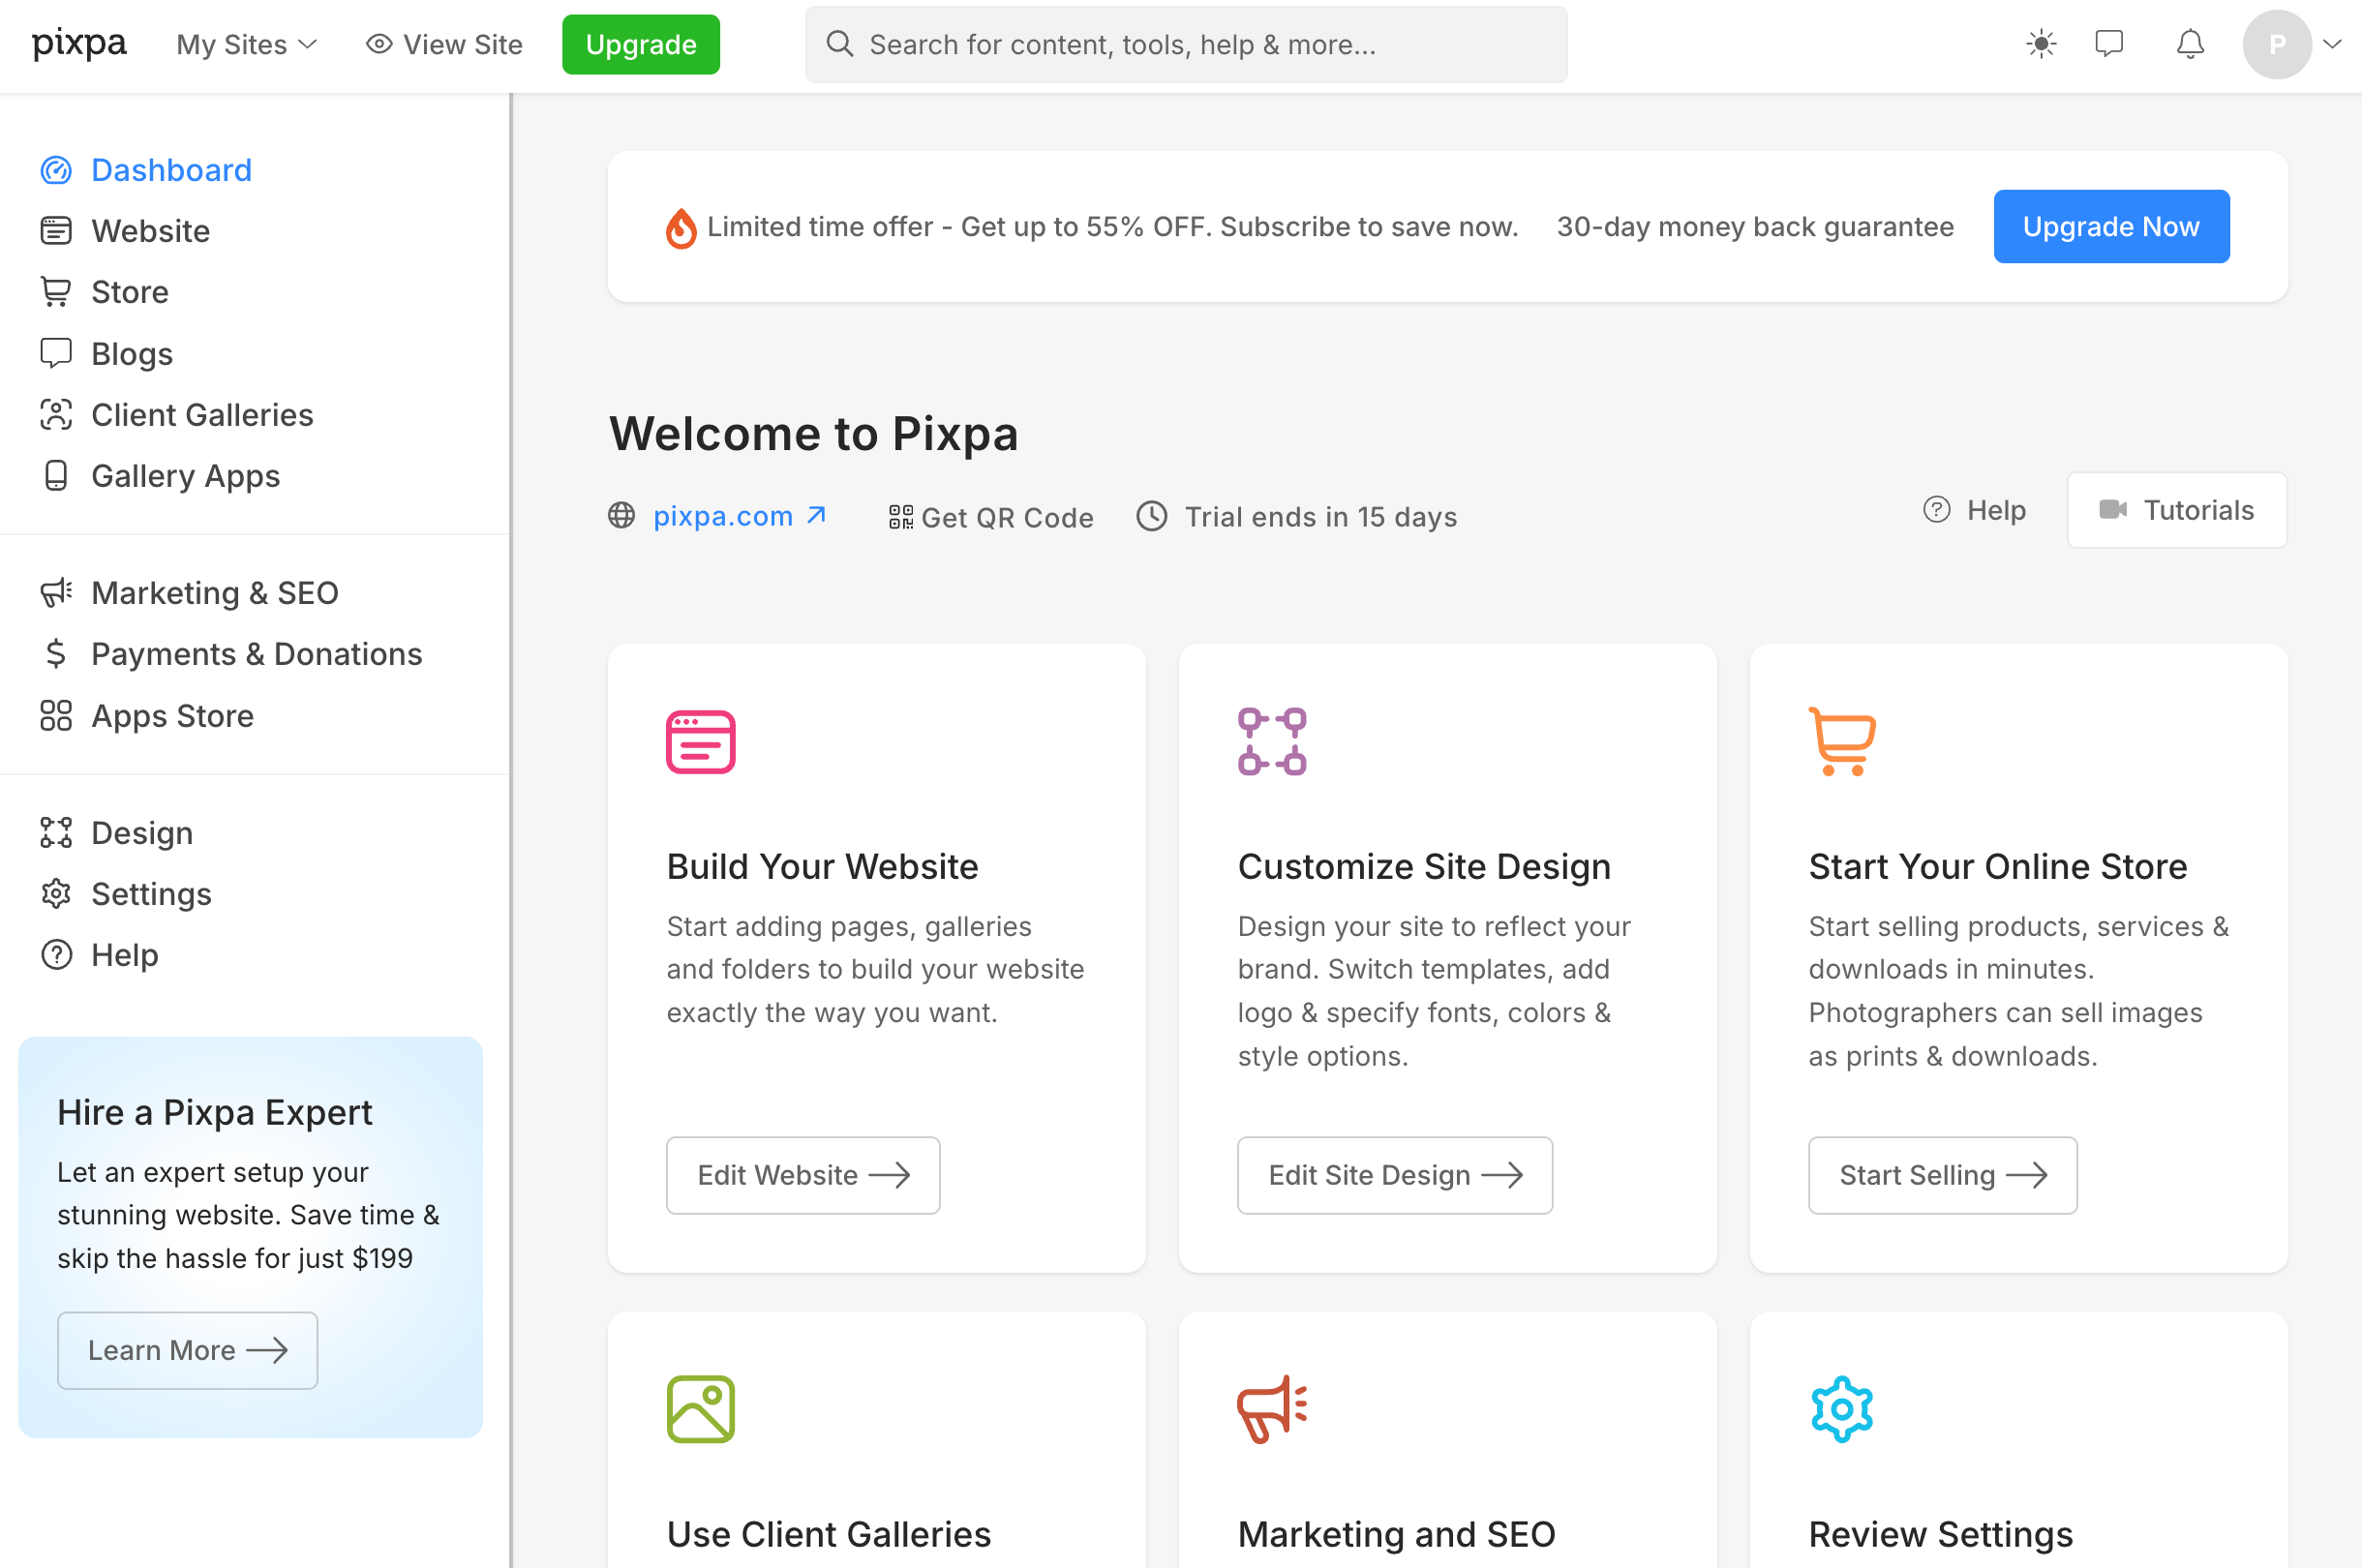Open Marketing & SEO menu label

coord(215,592)
